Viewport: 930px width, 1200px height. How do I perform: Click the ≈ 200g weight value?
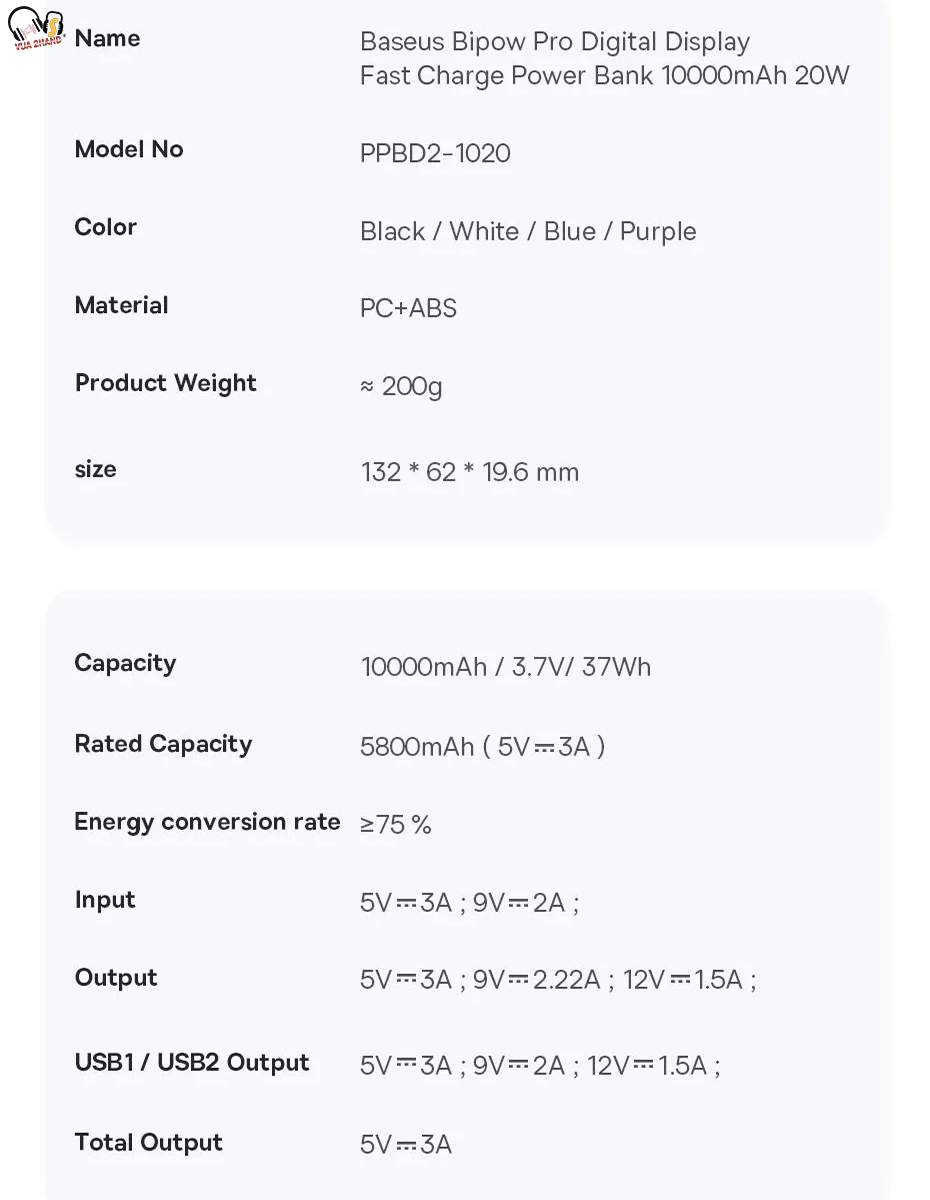click(x=401, y=386)
